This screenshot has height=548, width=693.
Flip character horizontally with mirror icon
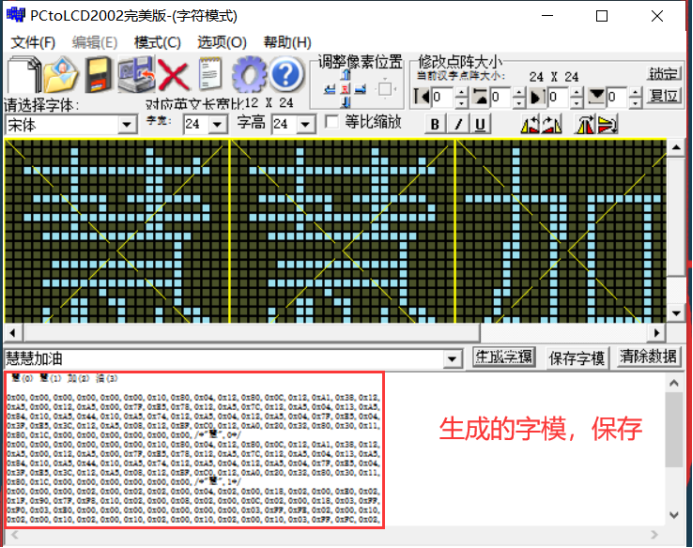(585, 124)
